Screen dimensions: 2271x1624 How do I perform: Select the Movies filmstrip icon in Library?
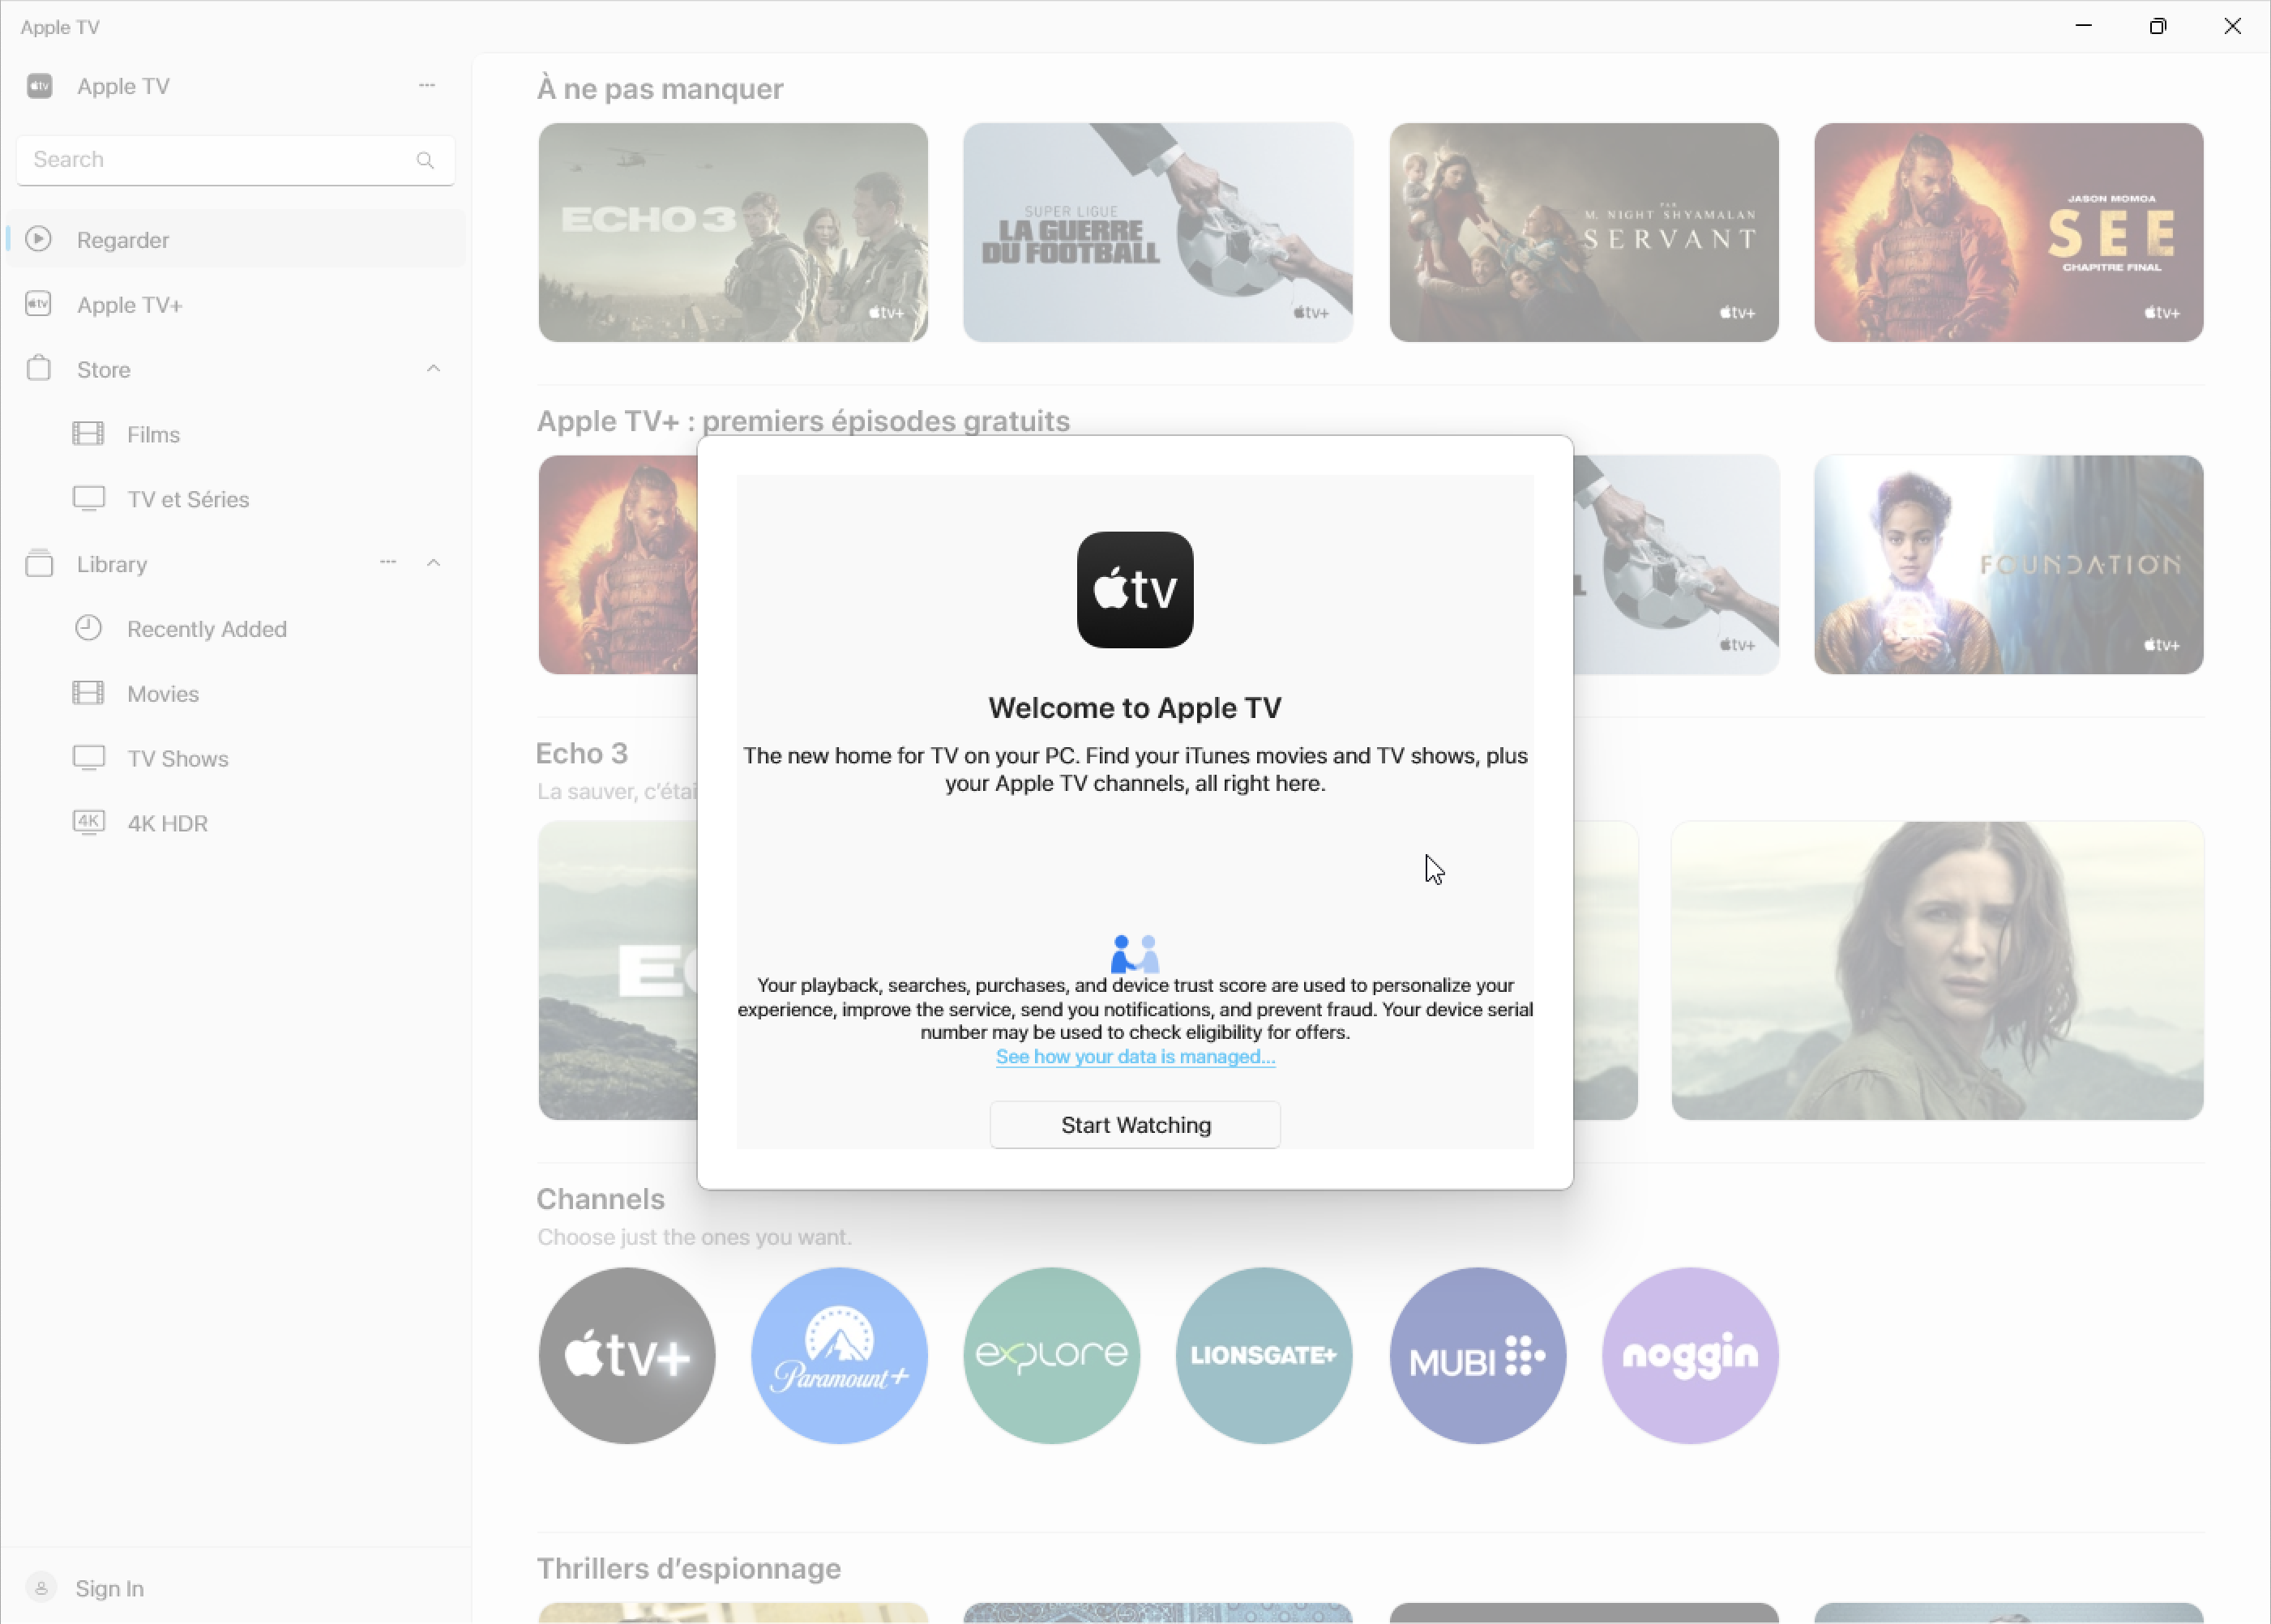pos(89,693)
